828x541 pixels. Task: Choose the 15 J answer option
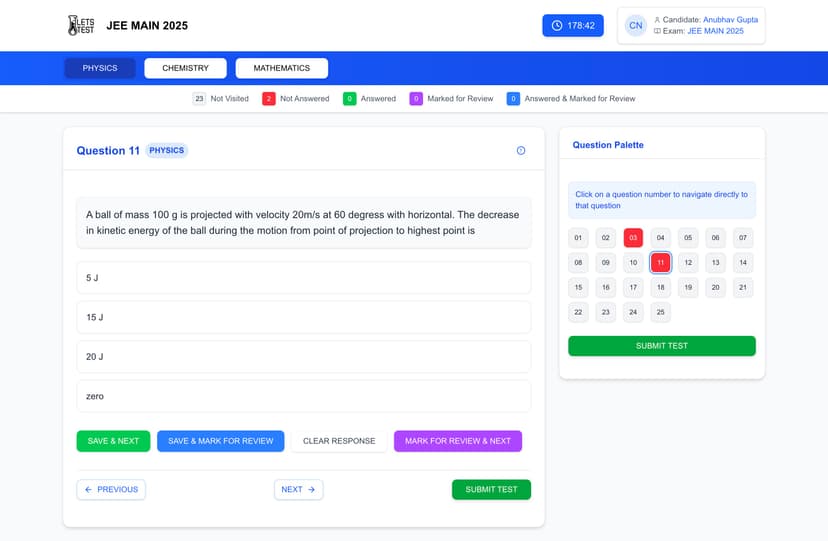pyautogui.click(x=303, y=317)
